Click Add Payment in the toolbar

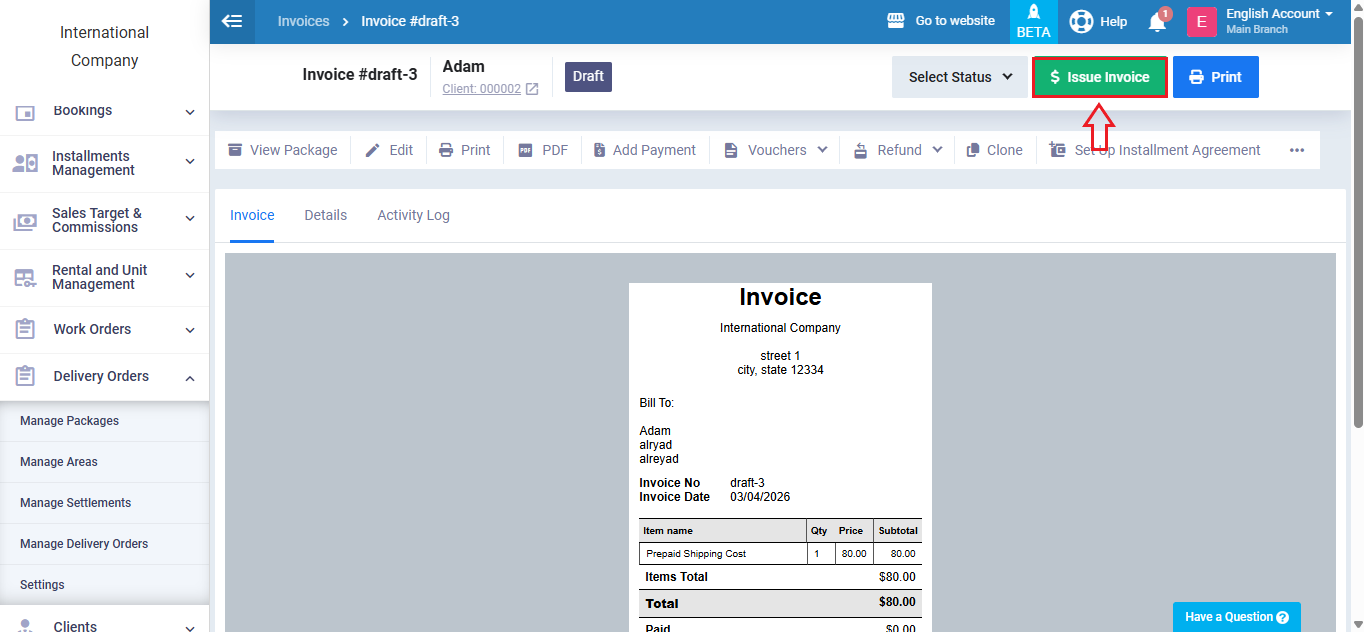644,150
